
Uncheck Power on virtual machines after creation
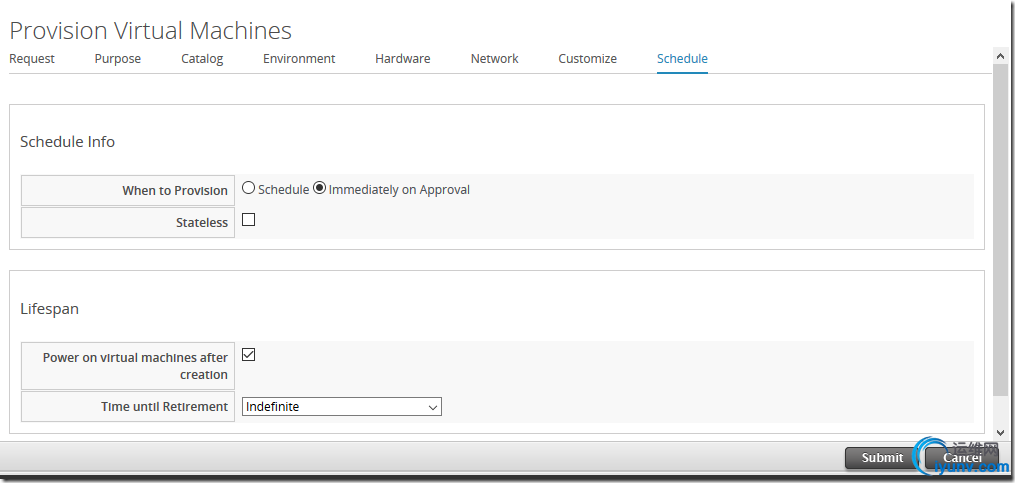[x=249, y=355]
